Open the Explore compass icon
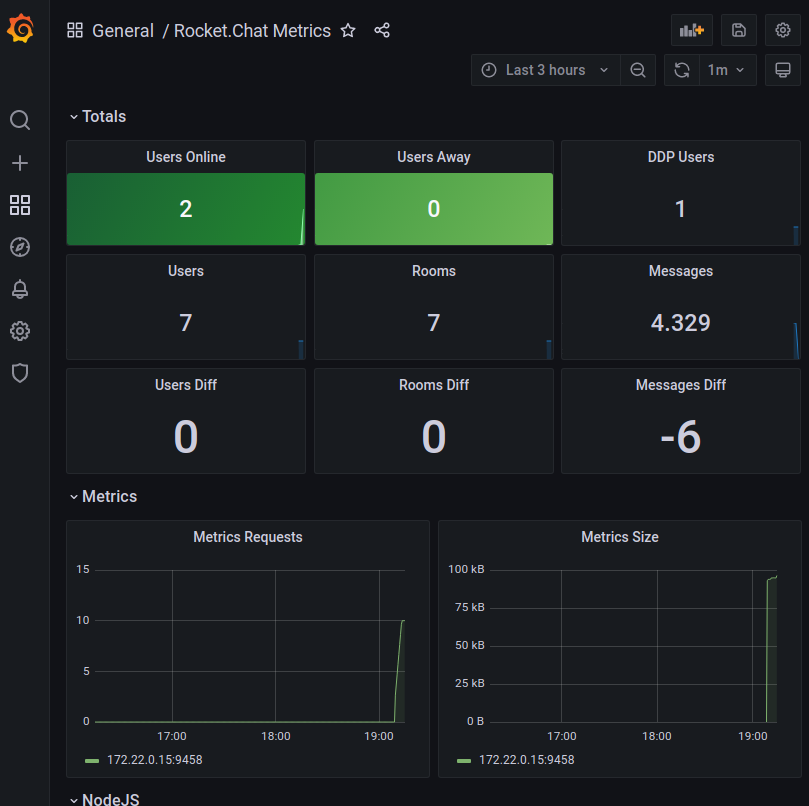This screenshot has height=806, width=809. point(20,247)
